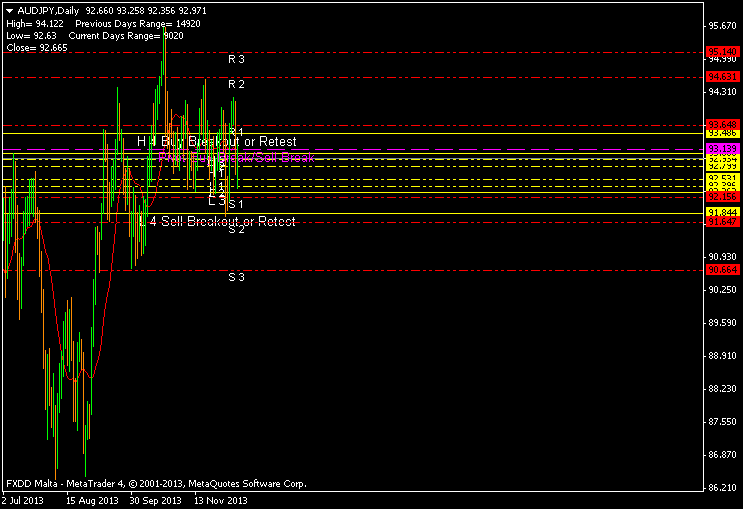Click the chart menu triangle beside AUDJPY

coord(9,9)
